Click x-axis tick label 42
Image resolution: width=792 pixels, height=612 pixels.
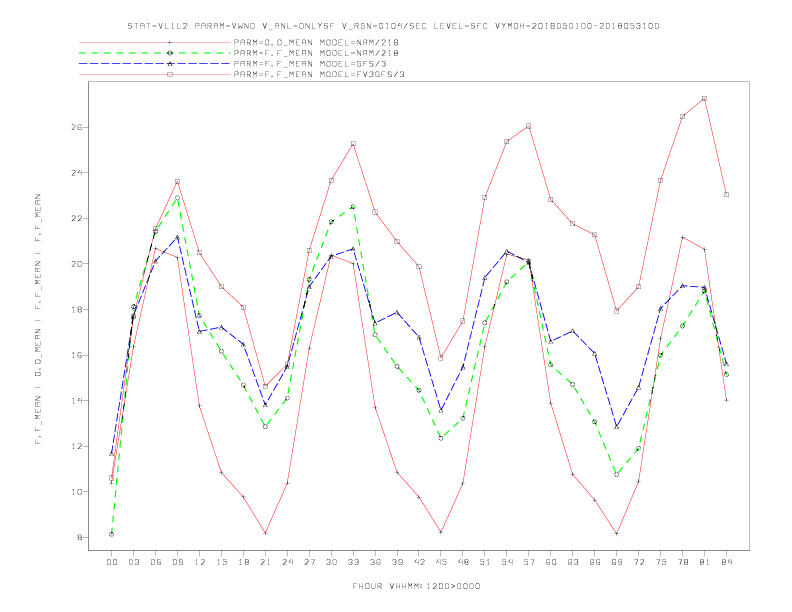[x=419, y=562]
